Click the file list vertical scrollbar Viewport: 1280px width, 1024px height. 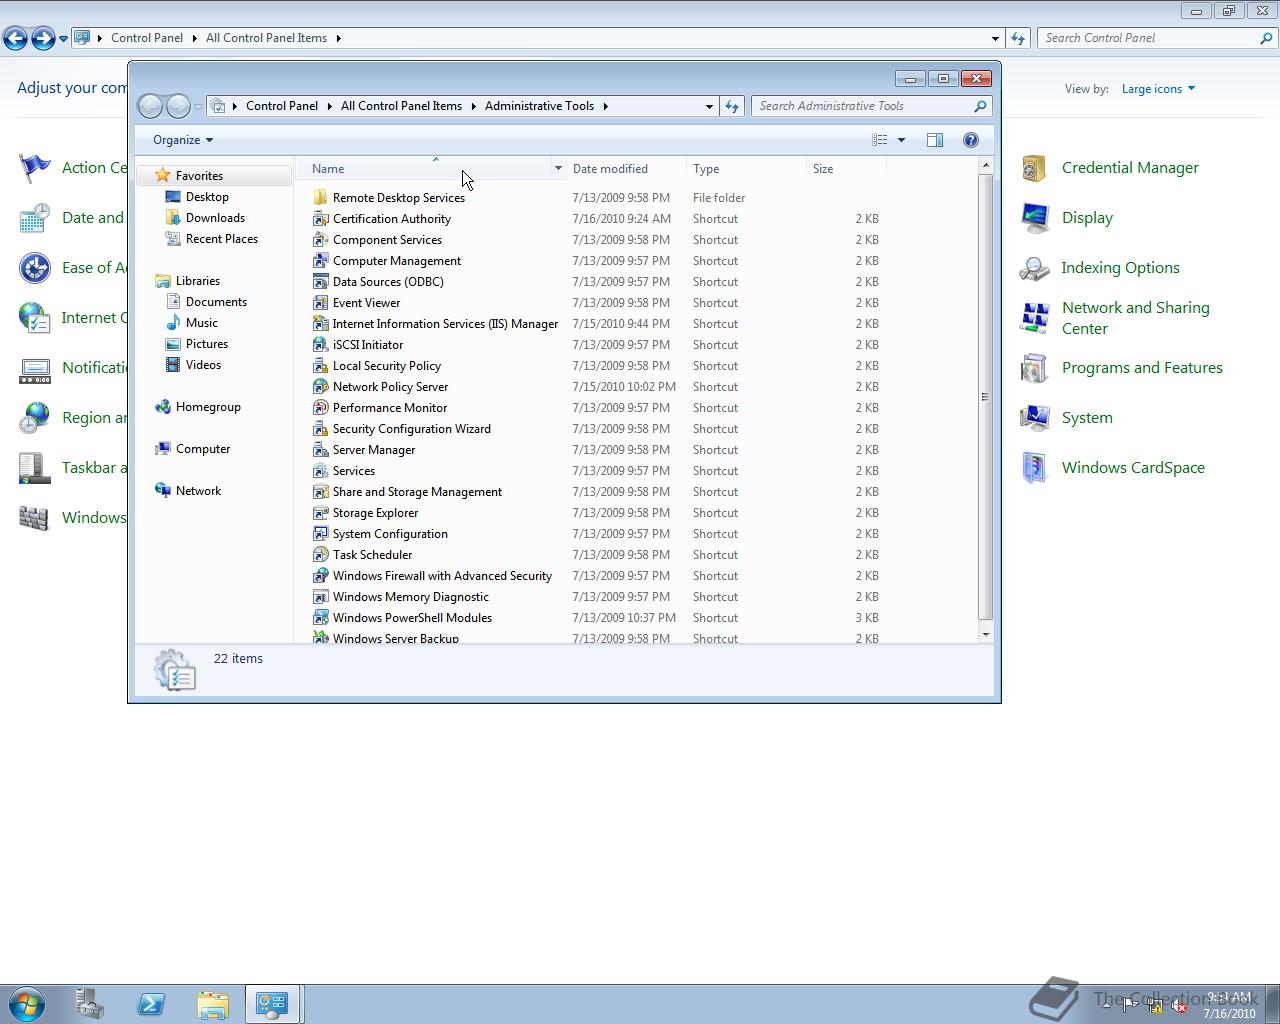click(x=985, y=397)
